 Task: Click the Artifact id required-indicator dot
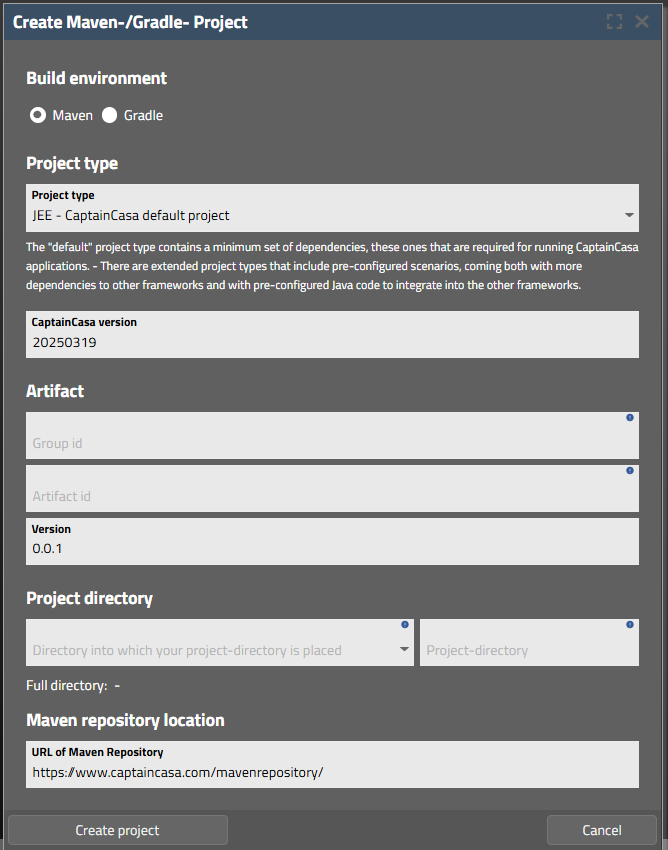(x=630, y=471)
